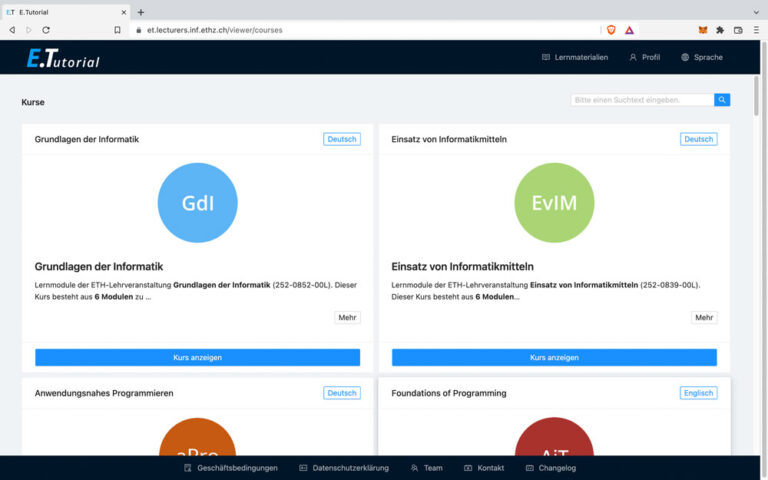Click the bookmark icon in address bar
This screenshot has height=480, width=768.
pyautogui.click(x=117, y=30)
